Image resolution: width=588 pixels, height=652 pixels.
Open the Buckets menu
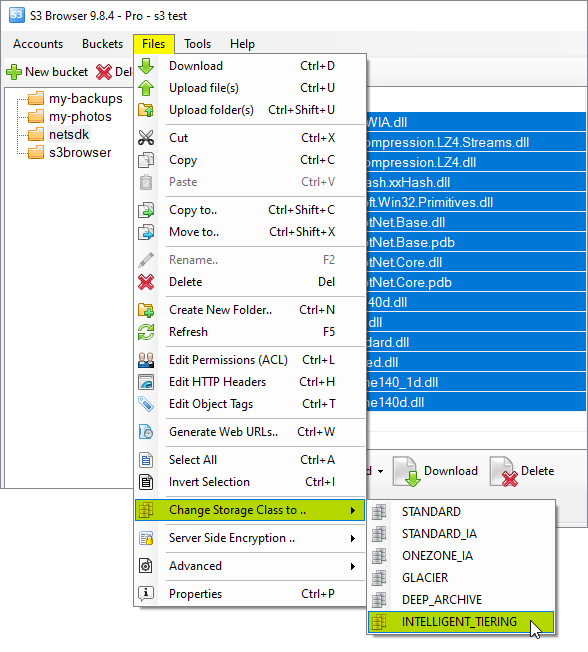pyautogui.click(x=102, y=44)
